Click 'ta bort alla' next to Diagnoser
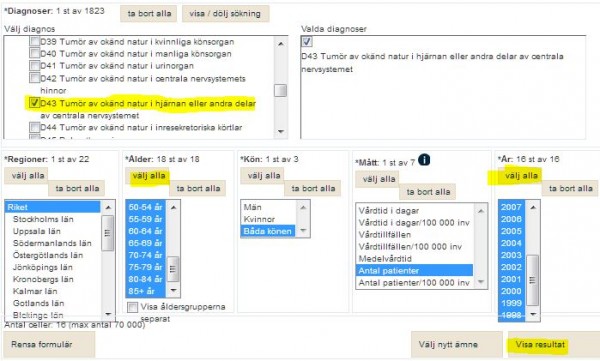The image size is (600, 361). click(149, 13)
